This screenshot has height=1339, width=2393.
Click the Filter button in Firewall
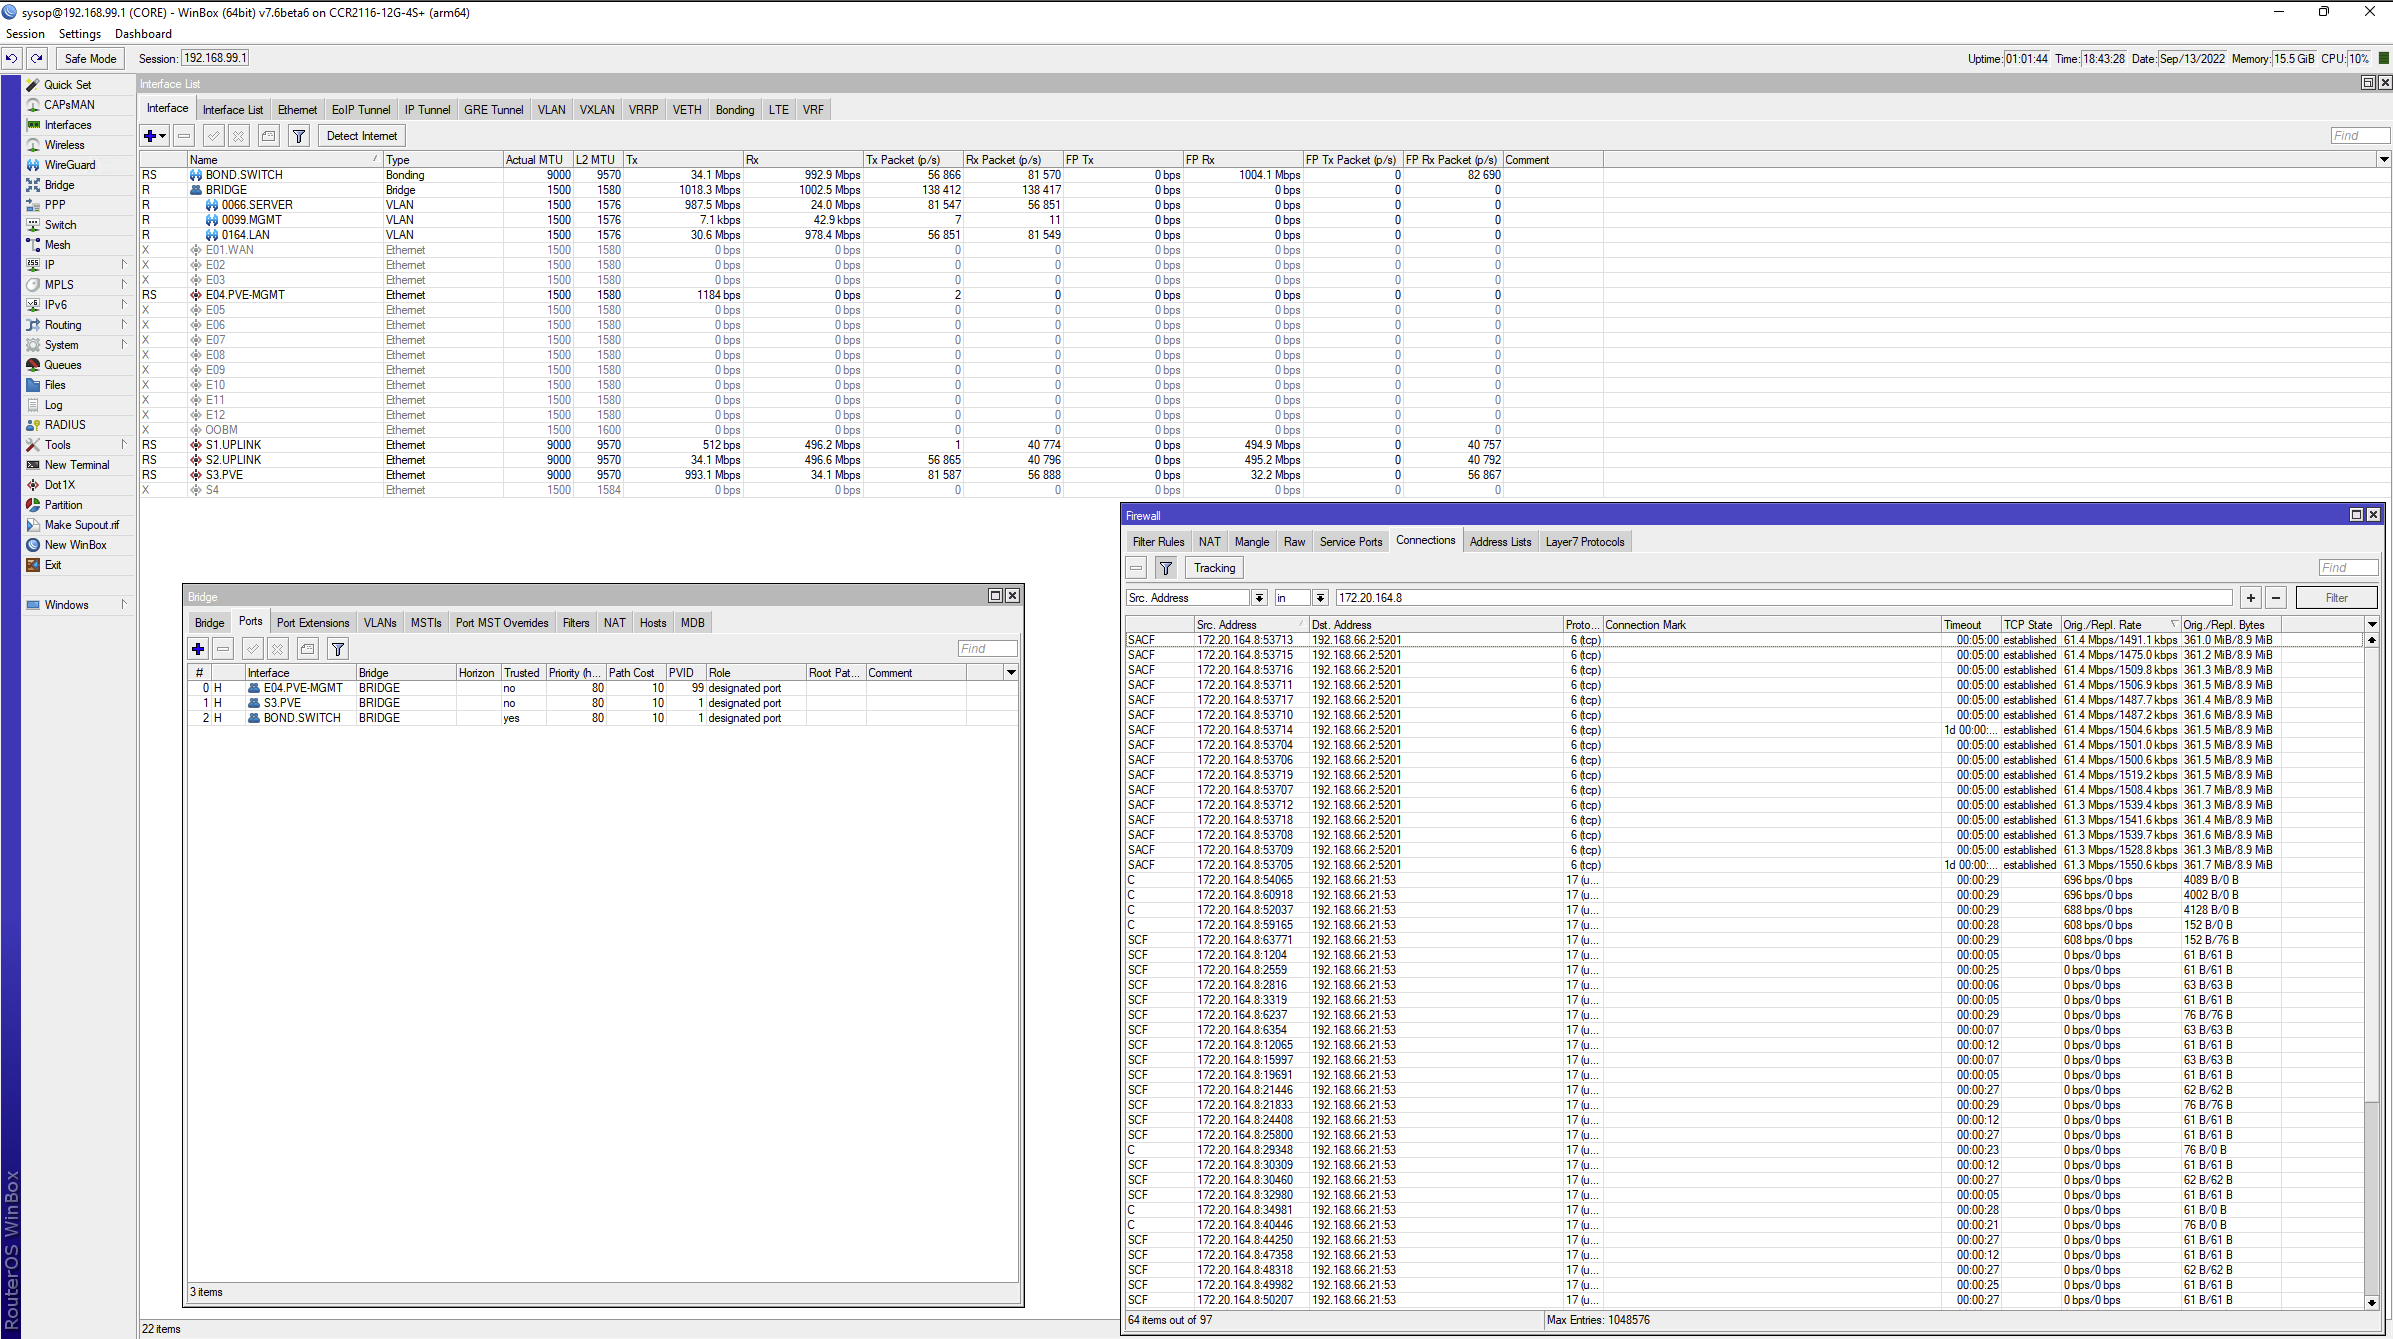(x=2336, y=598)
